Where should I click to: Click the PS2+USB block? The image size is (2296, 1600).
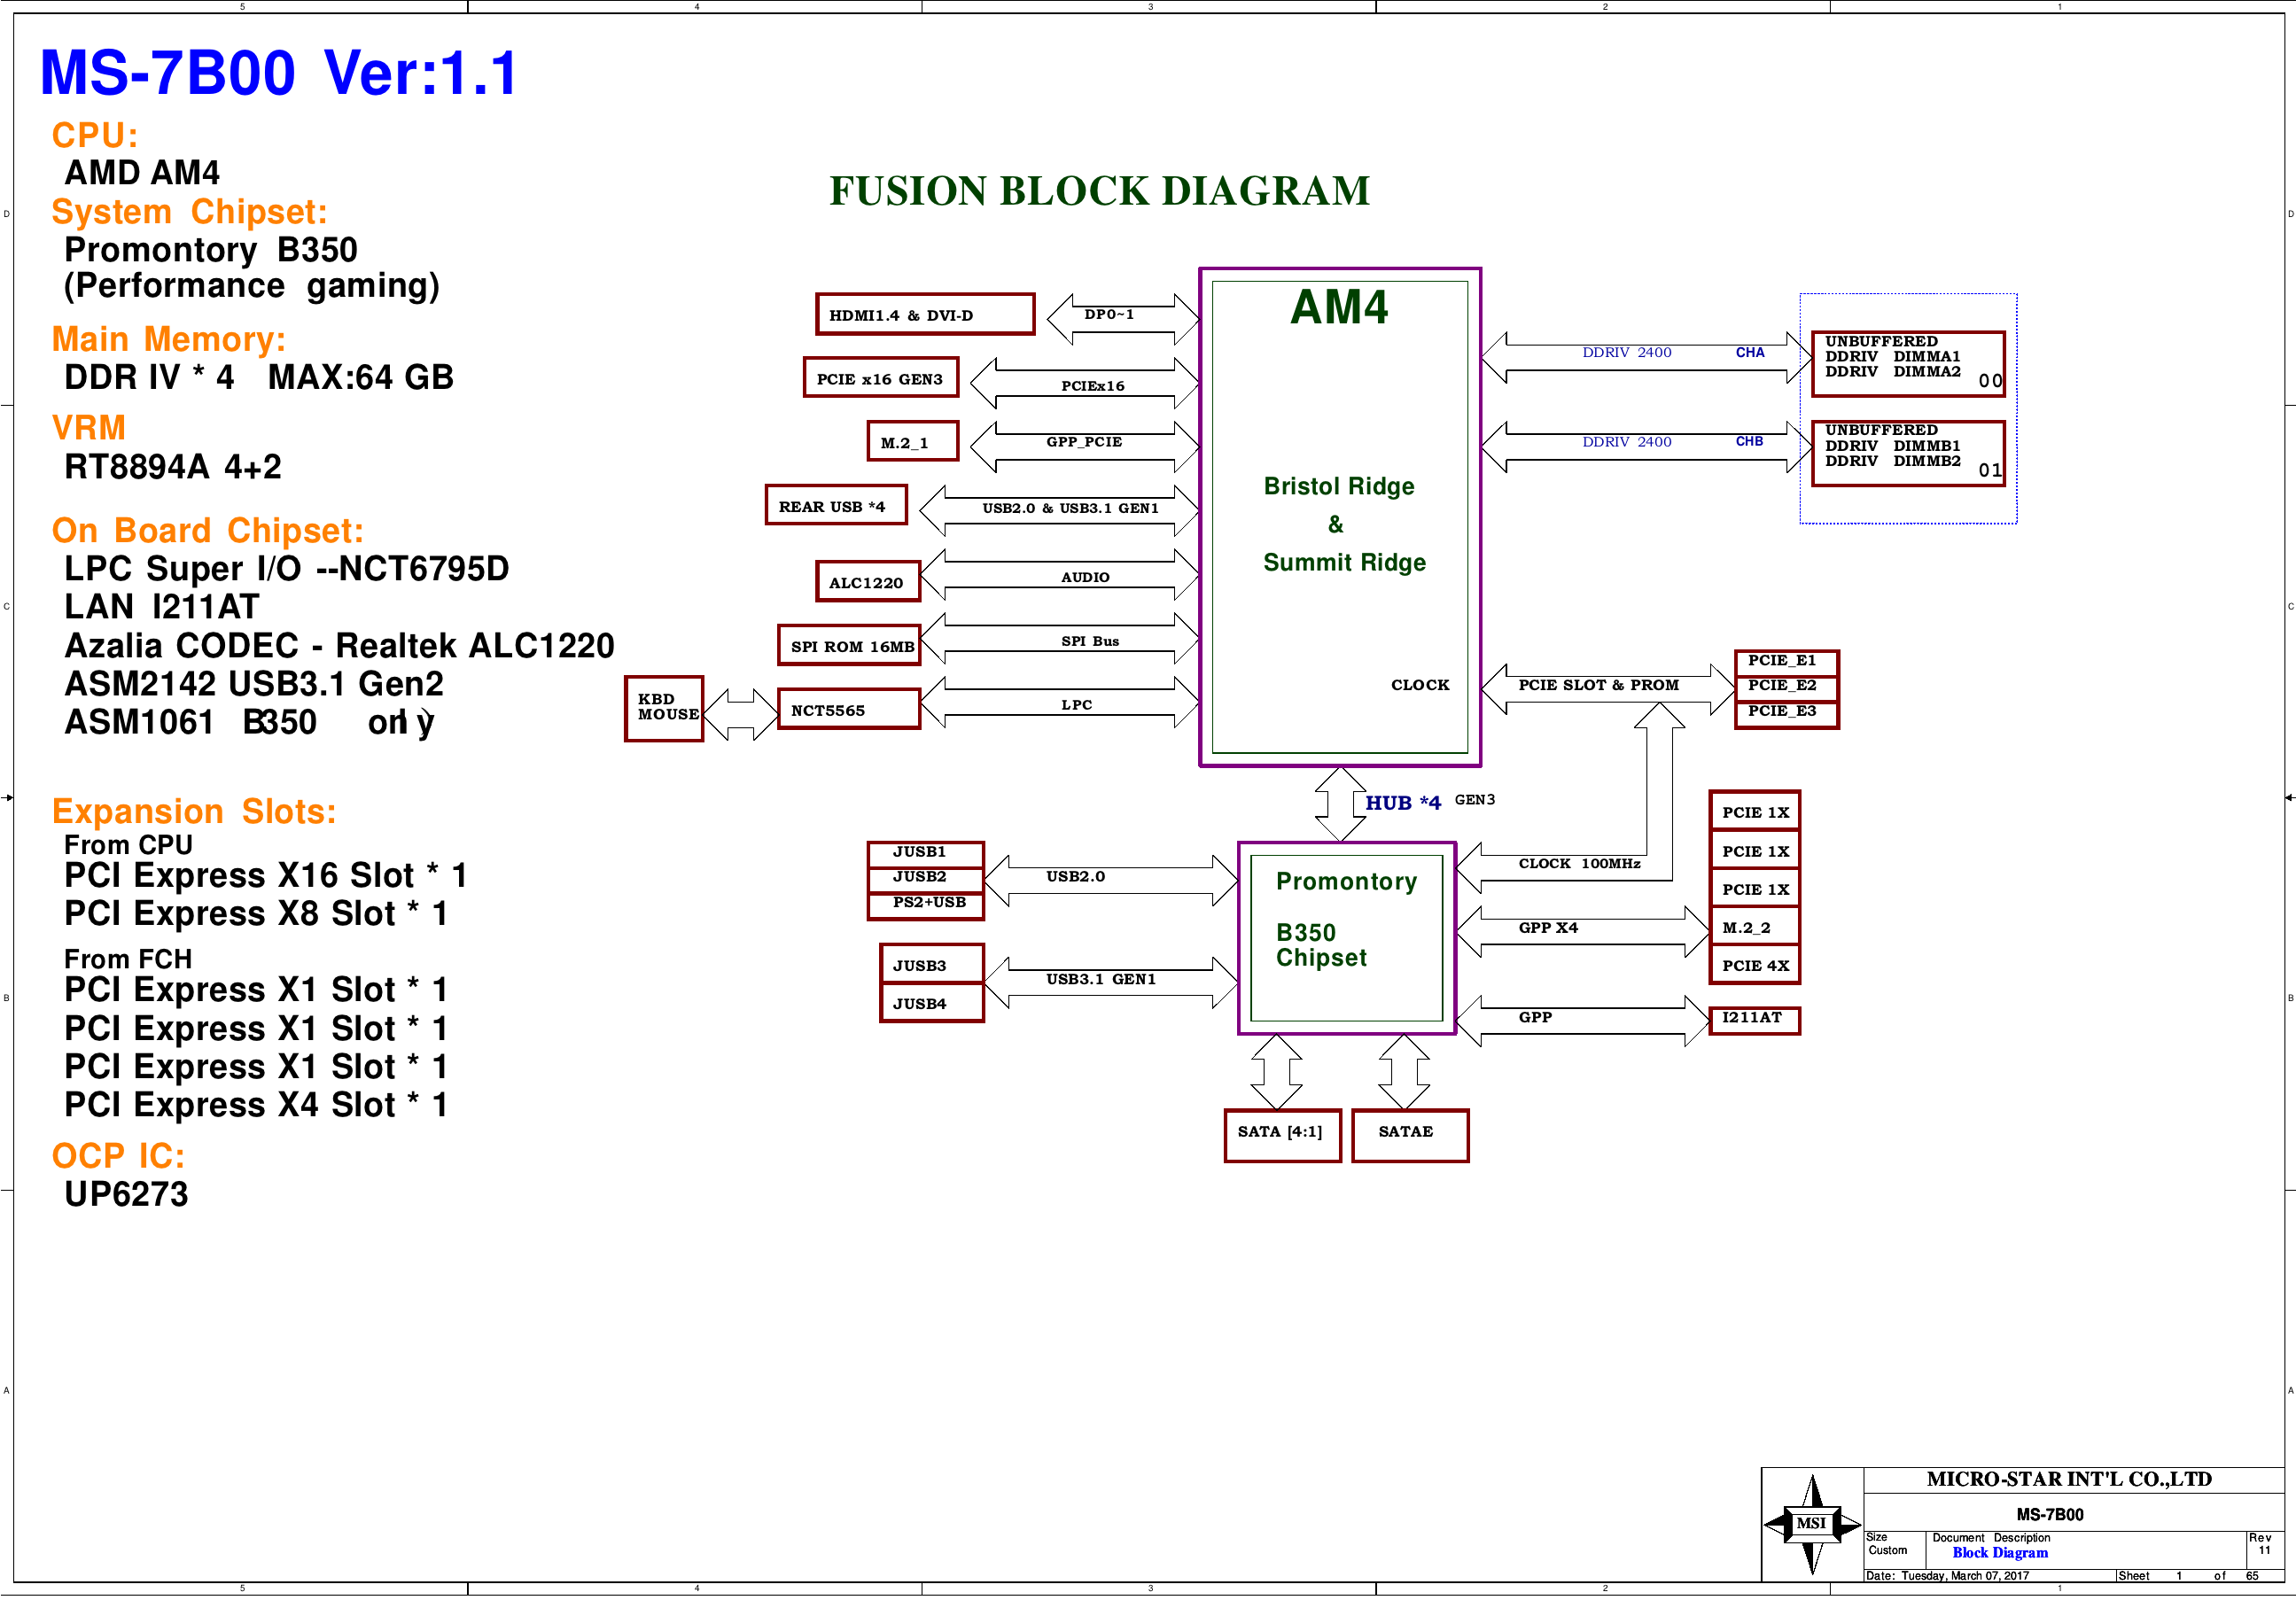925,905
